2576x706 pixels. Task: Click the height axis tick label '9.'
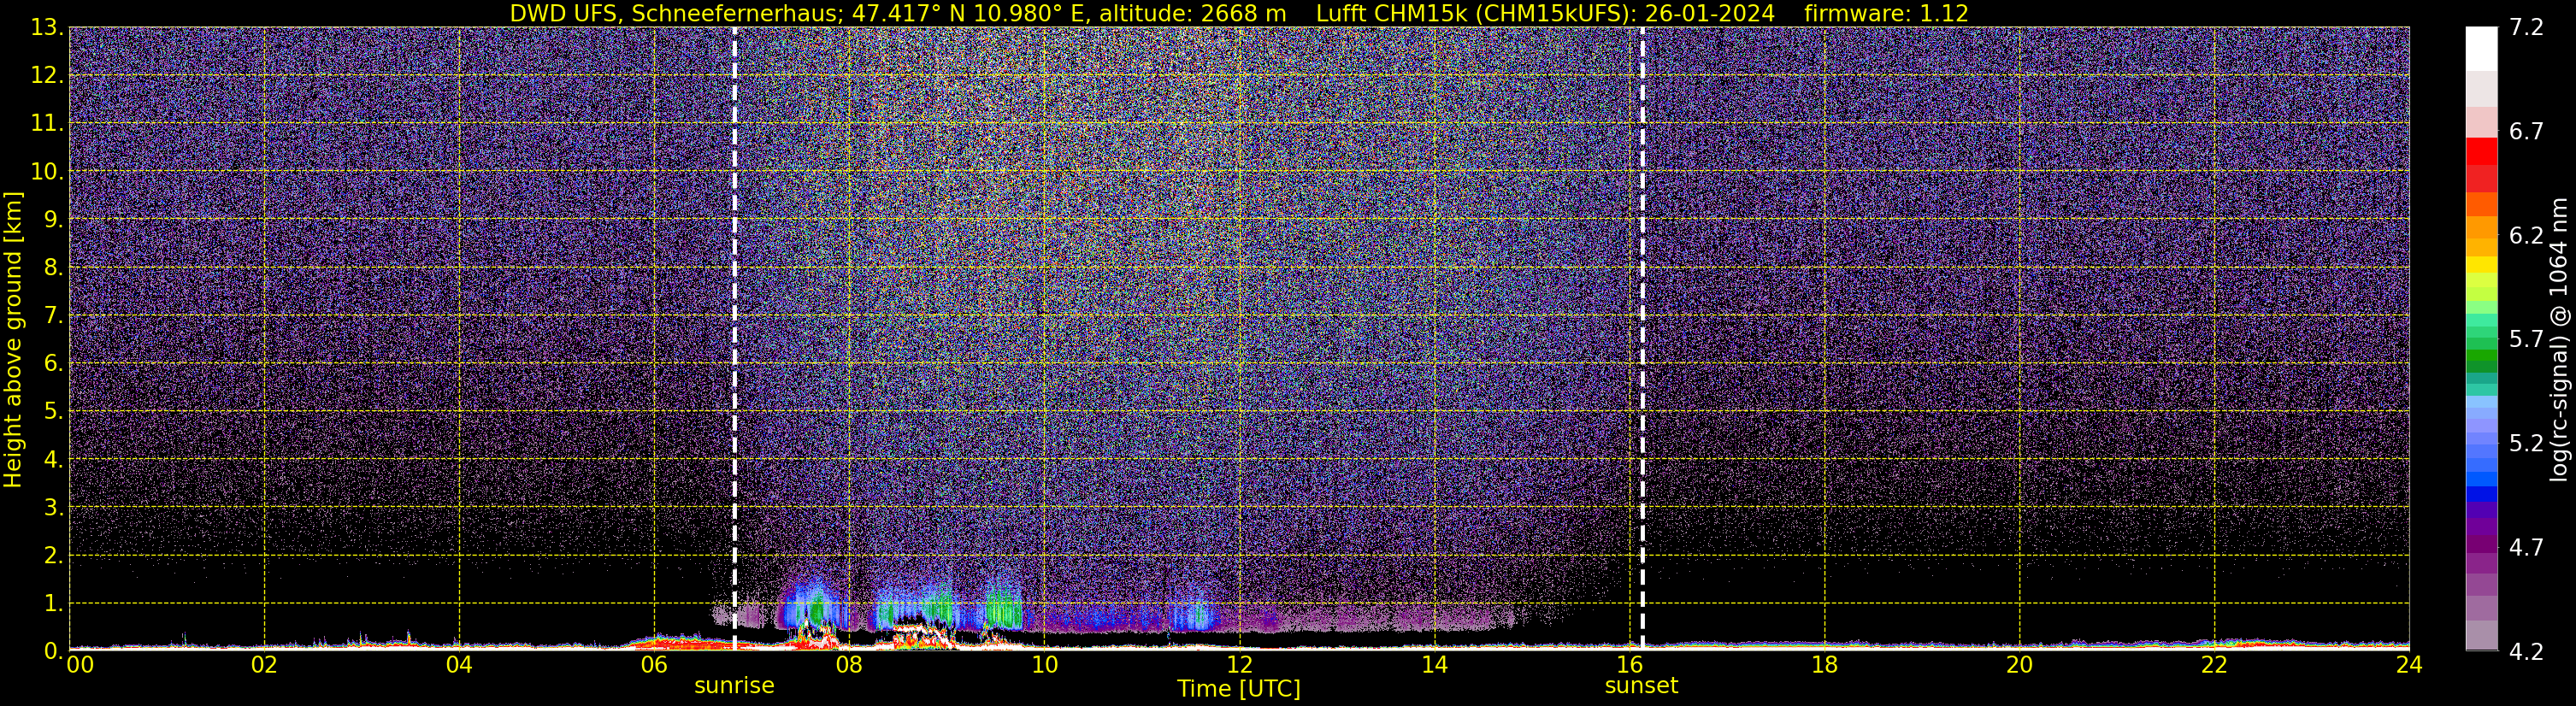tap(54, 220)
